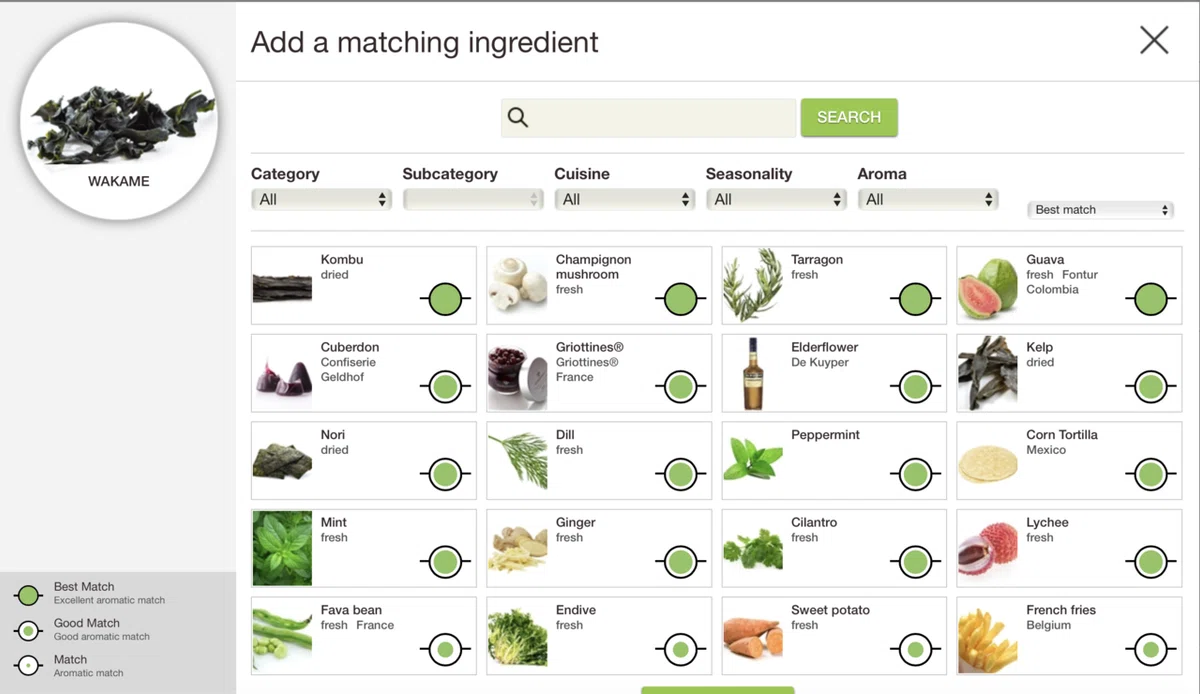The image size is (1200, 694).
Task: Expand the Cuisine filter dropdown
Action: [624, 200]
